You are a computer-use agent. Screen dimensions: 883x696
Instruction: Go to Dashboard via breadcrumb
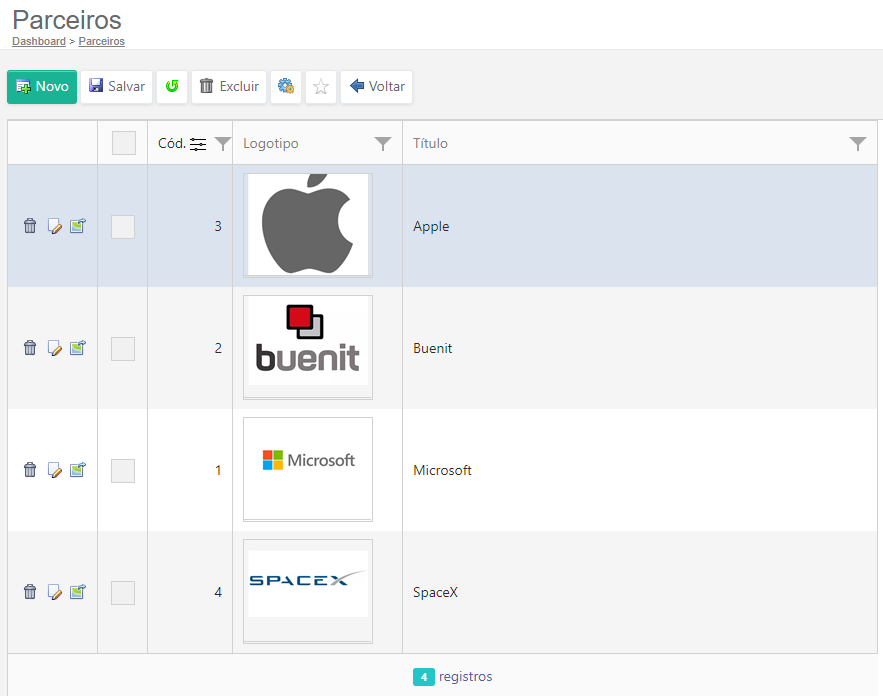click(39, 42)
